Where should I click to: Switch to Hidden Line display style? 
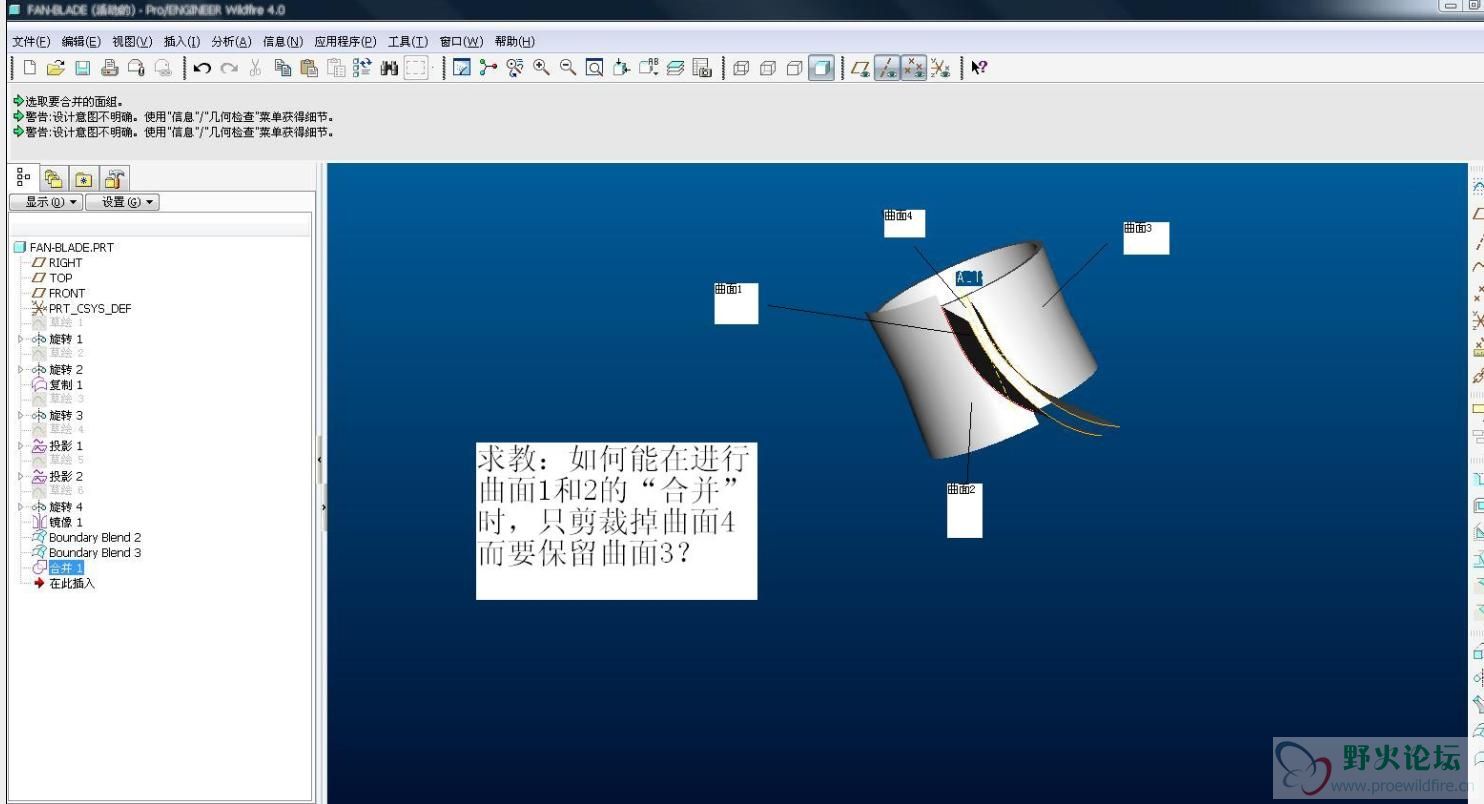pyautogui.click(x=768, y=68)
